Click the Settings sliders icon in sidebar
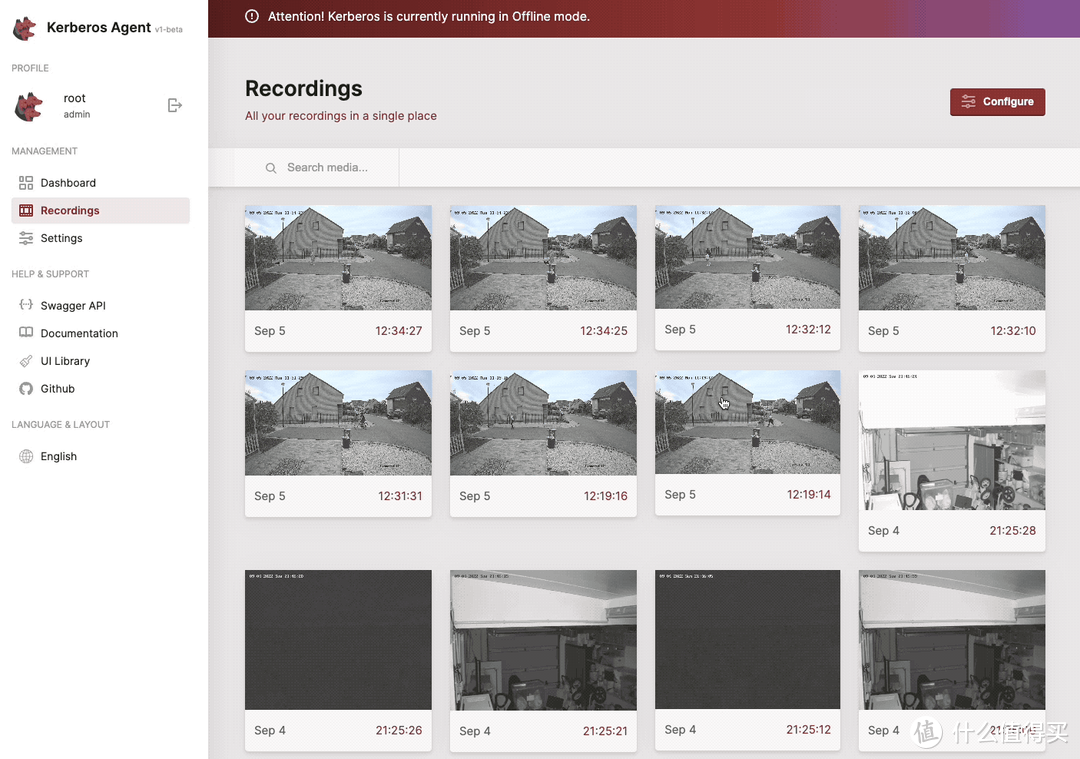The image size is (1080, 759). (x=26, y=238)
